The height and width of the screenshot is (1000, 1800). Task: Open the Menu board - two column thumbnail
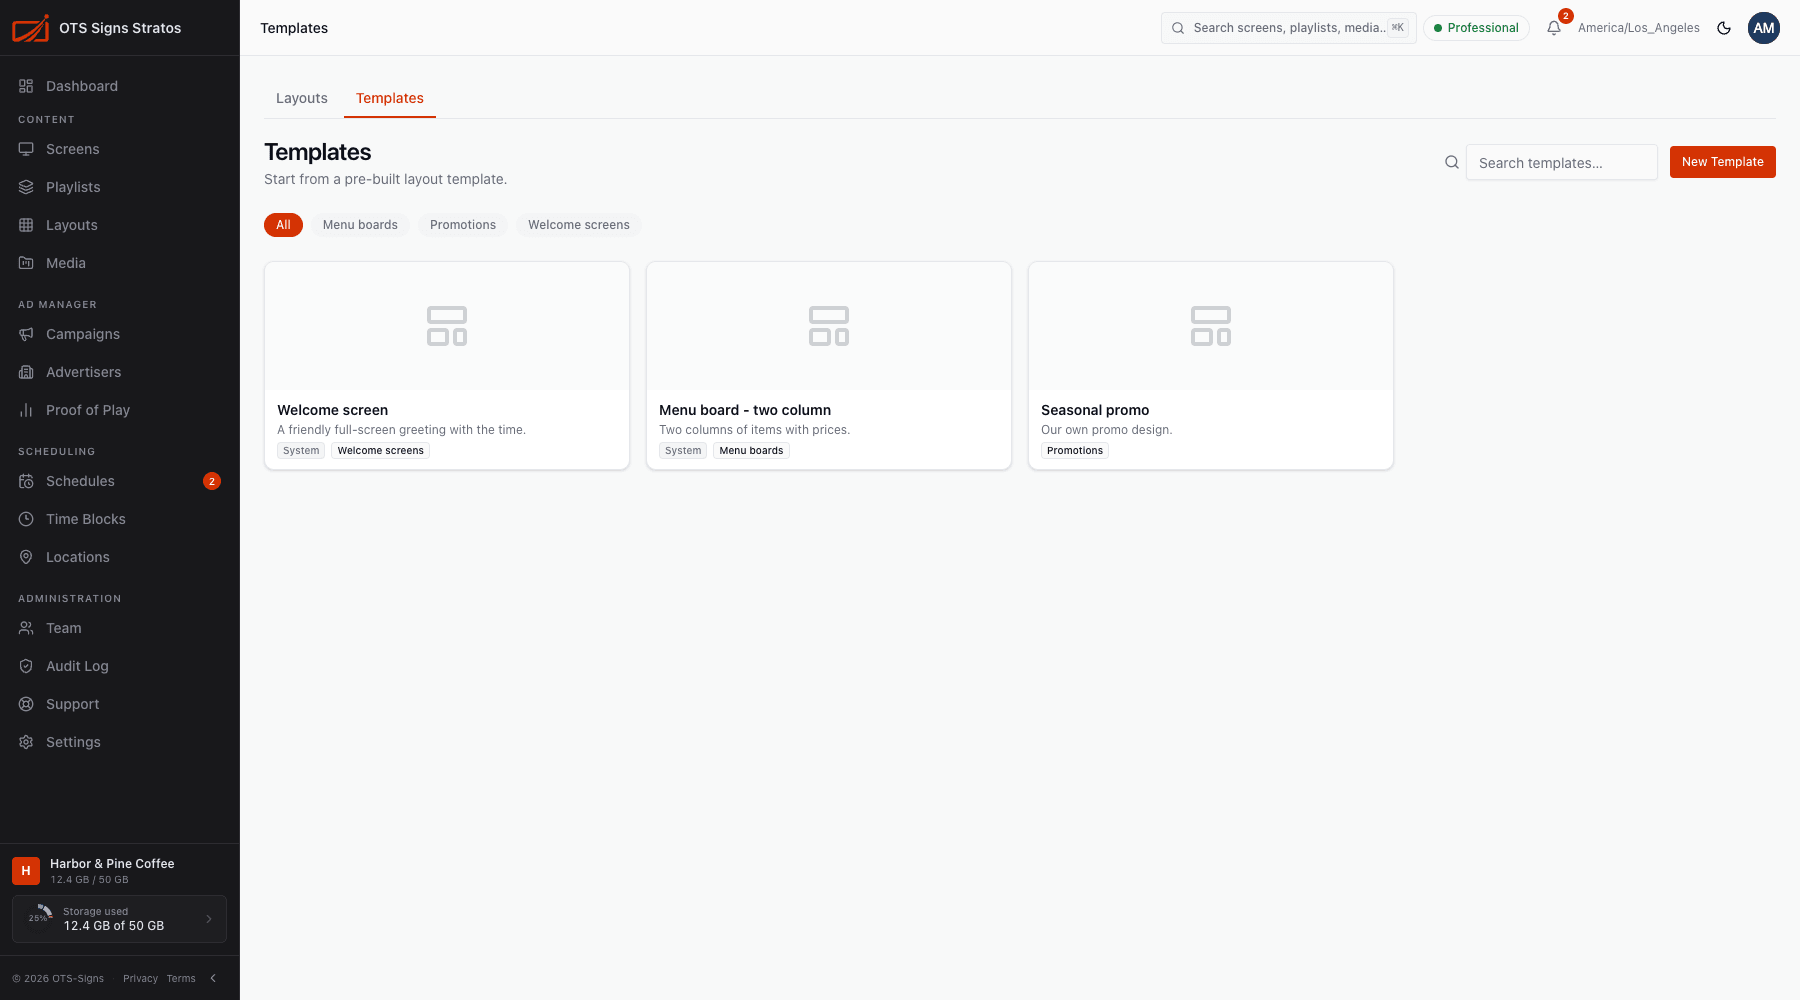[829, 326]
